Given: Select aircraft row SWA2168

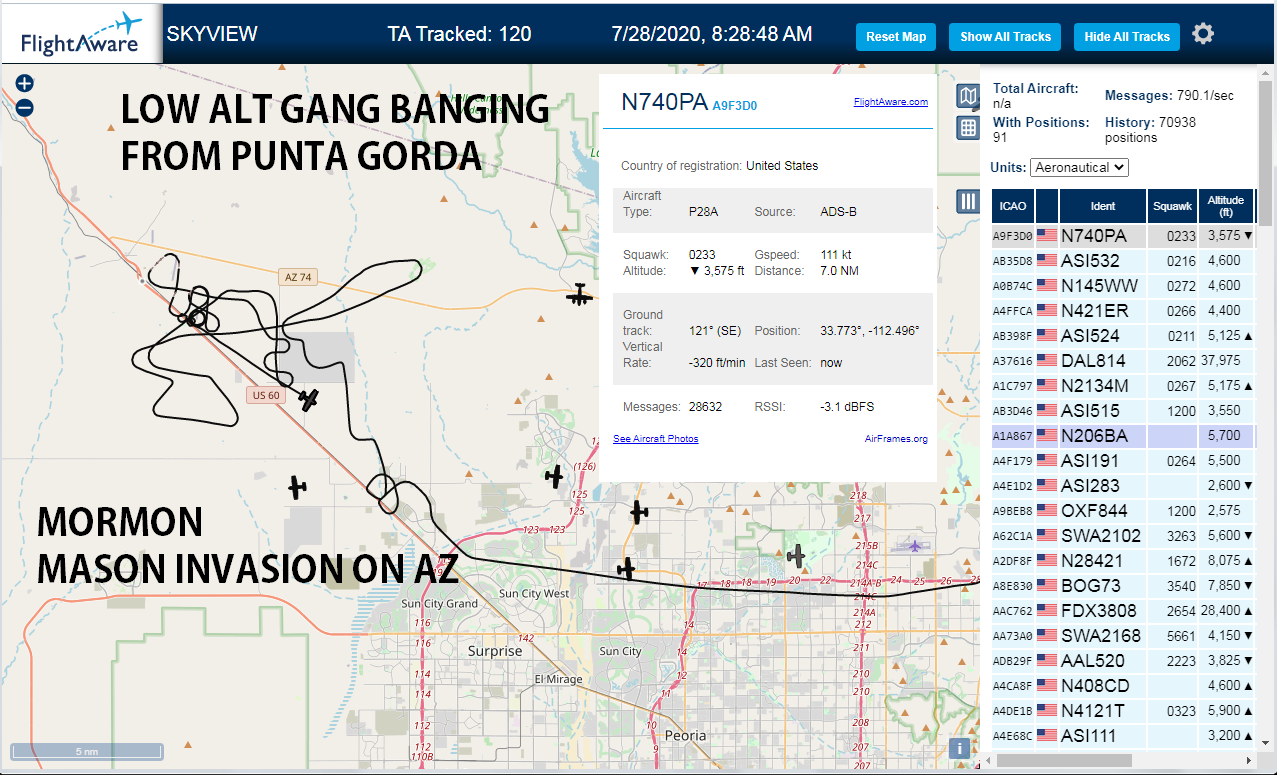Looking at the screenshot, I should click(x=1123, y=636).
